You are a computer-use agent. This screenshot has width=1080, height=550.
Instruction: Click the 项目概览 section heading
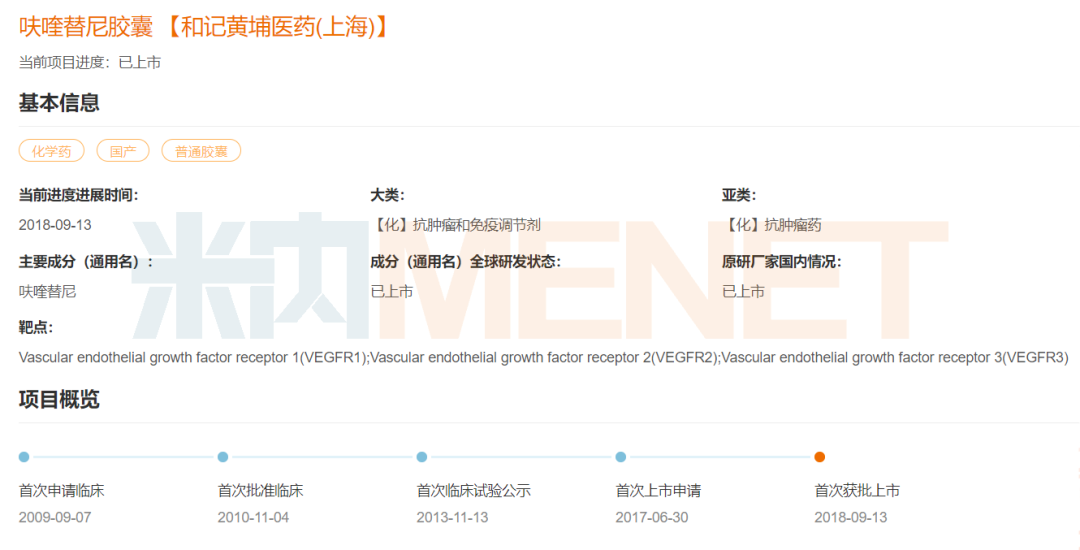(x=59, y=400)
